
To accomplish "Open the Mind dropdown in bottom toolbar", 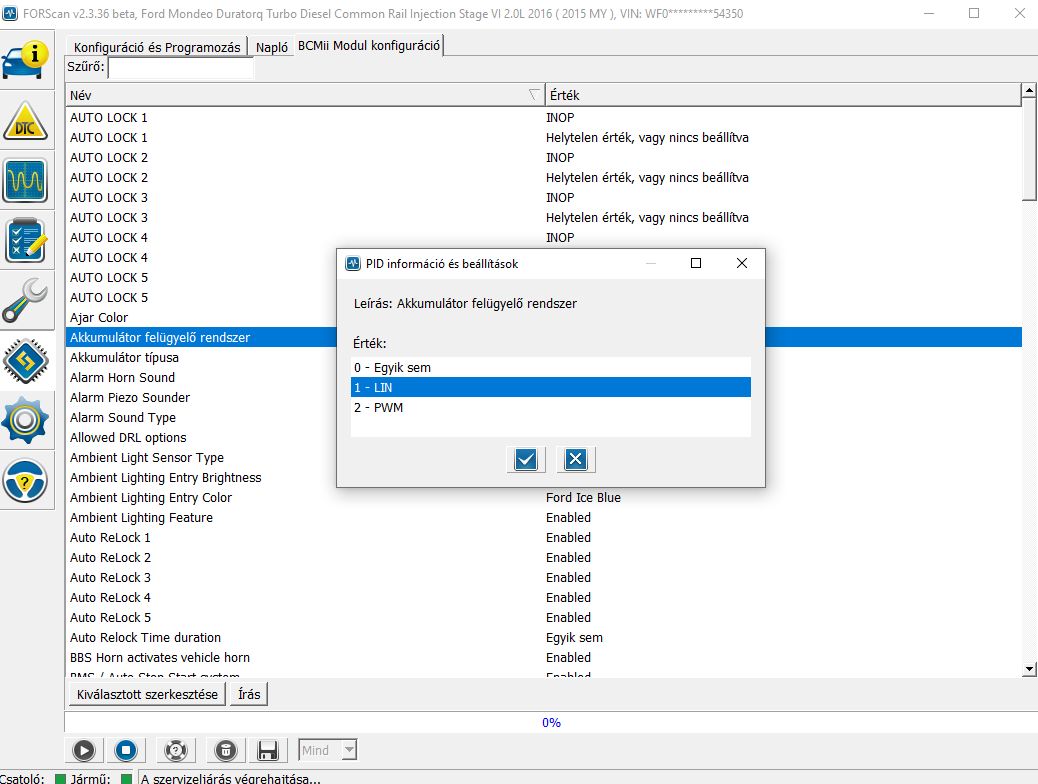I will pos(328,750).
